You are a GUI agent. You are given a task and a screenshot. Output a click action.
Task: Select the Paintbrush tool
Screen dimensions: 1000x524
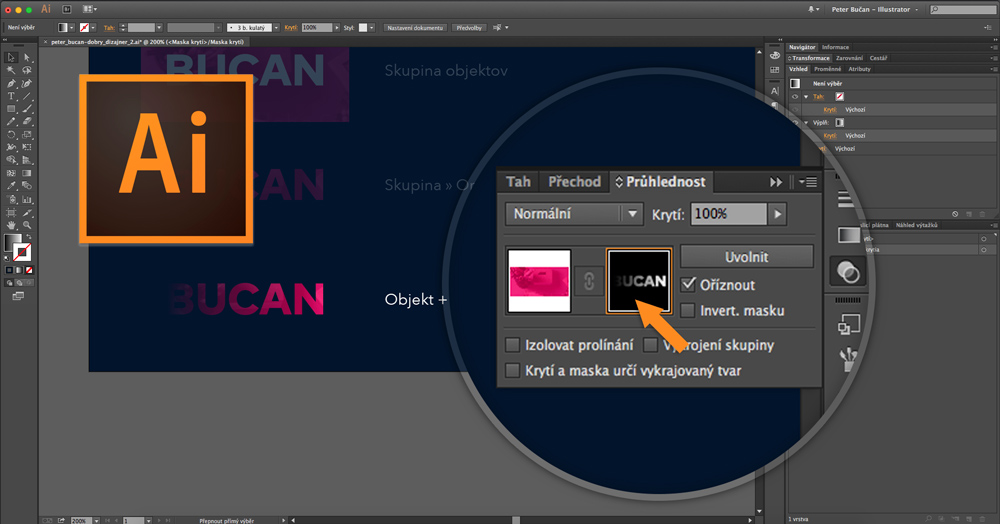point(27,109)
